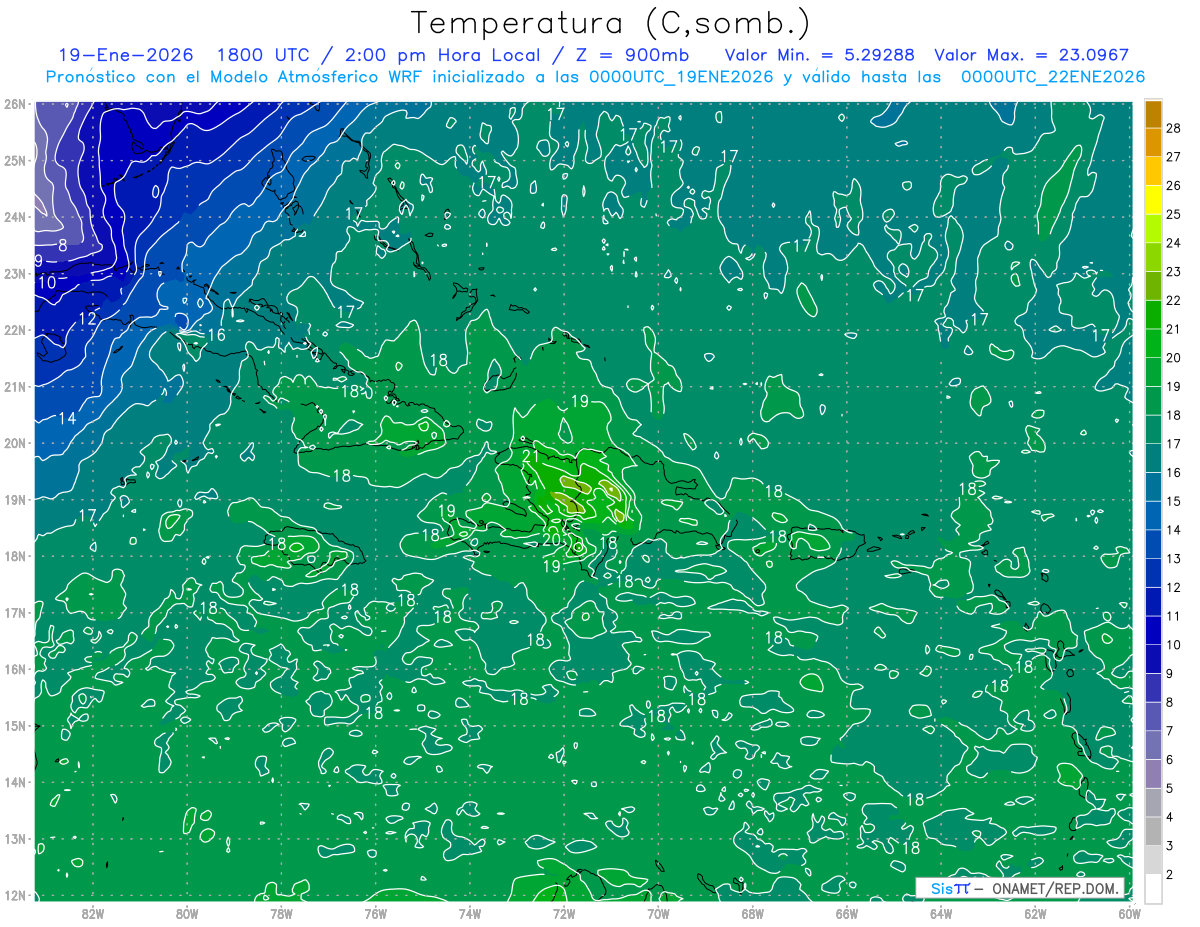Pick the dark blue swatch between 10 and 11
Image resolution: width=1200 pixels, height=927 pixels.
[1153, 630]
